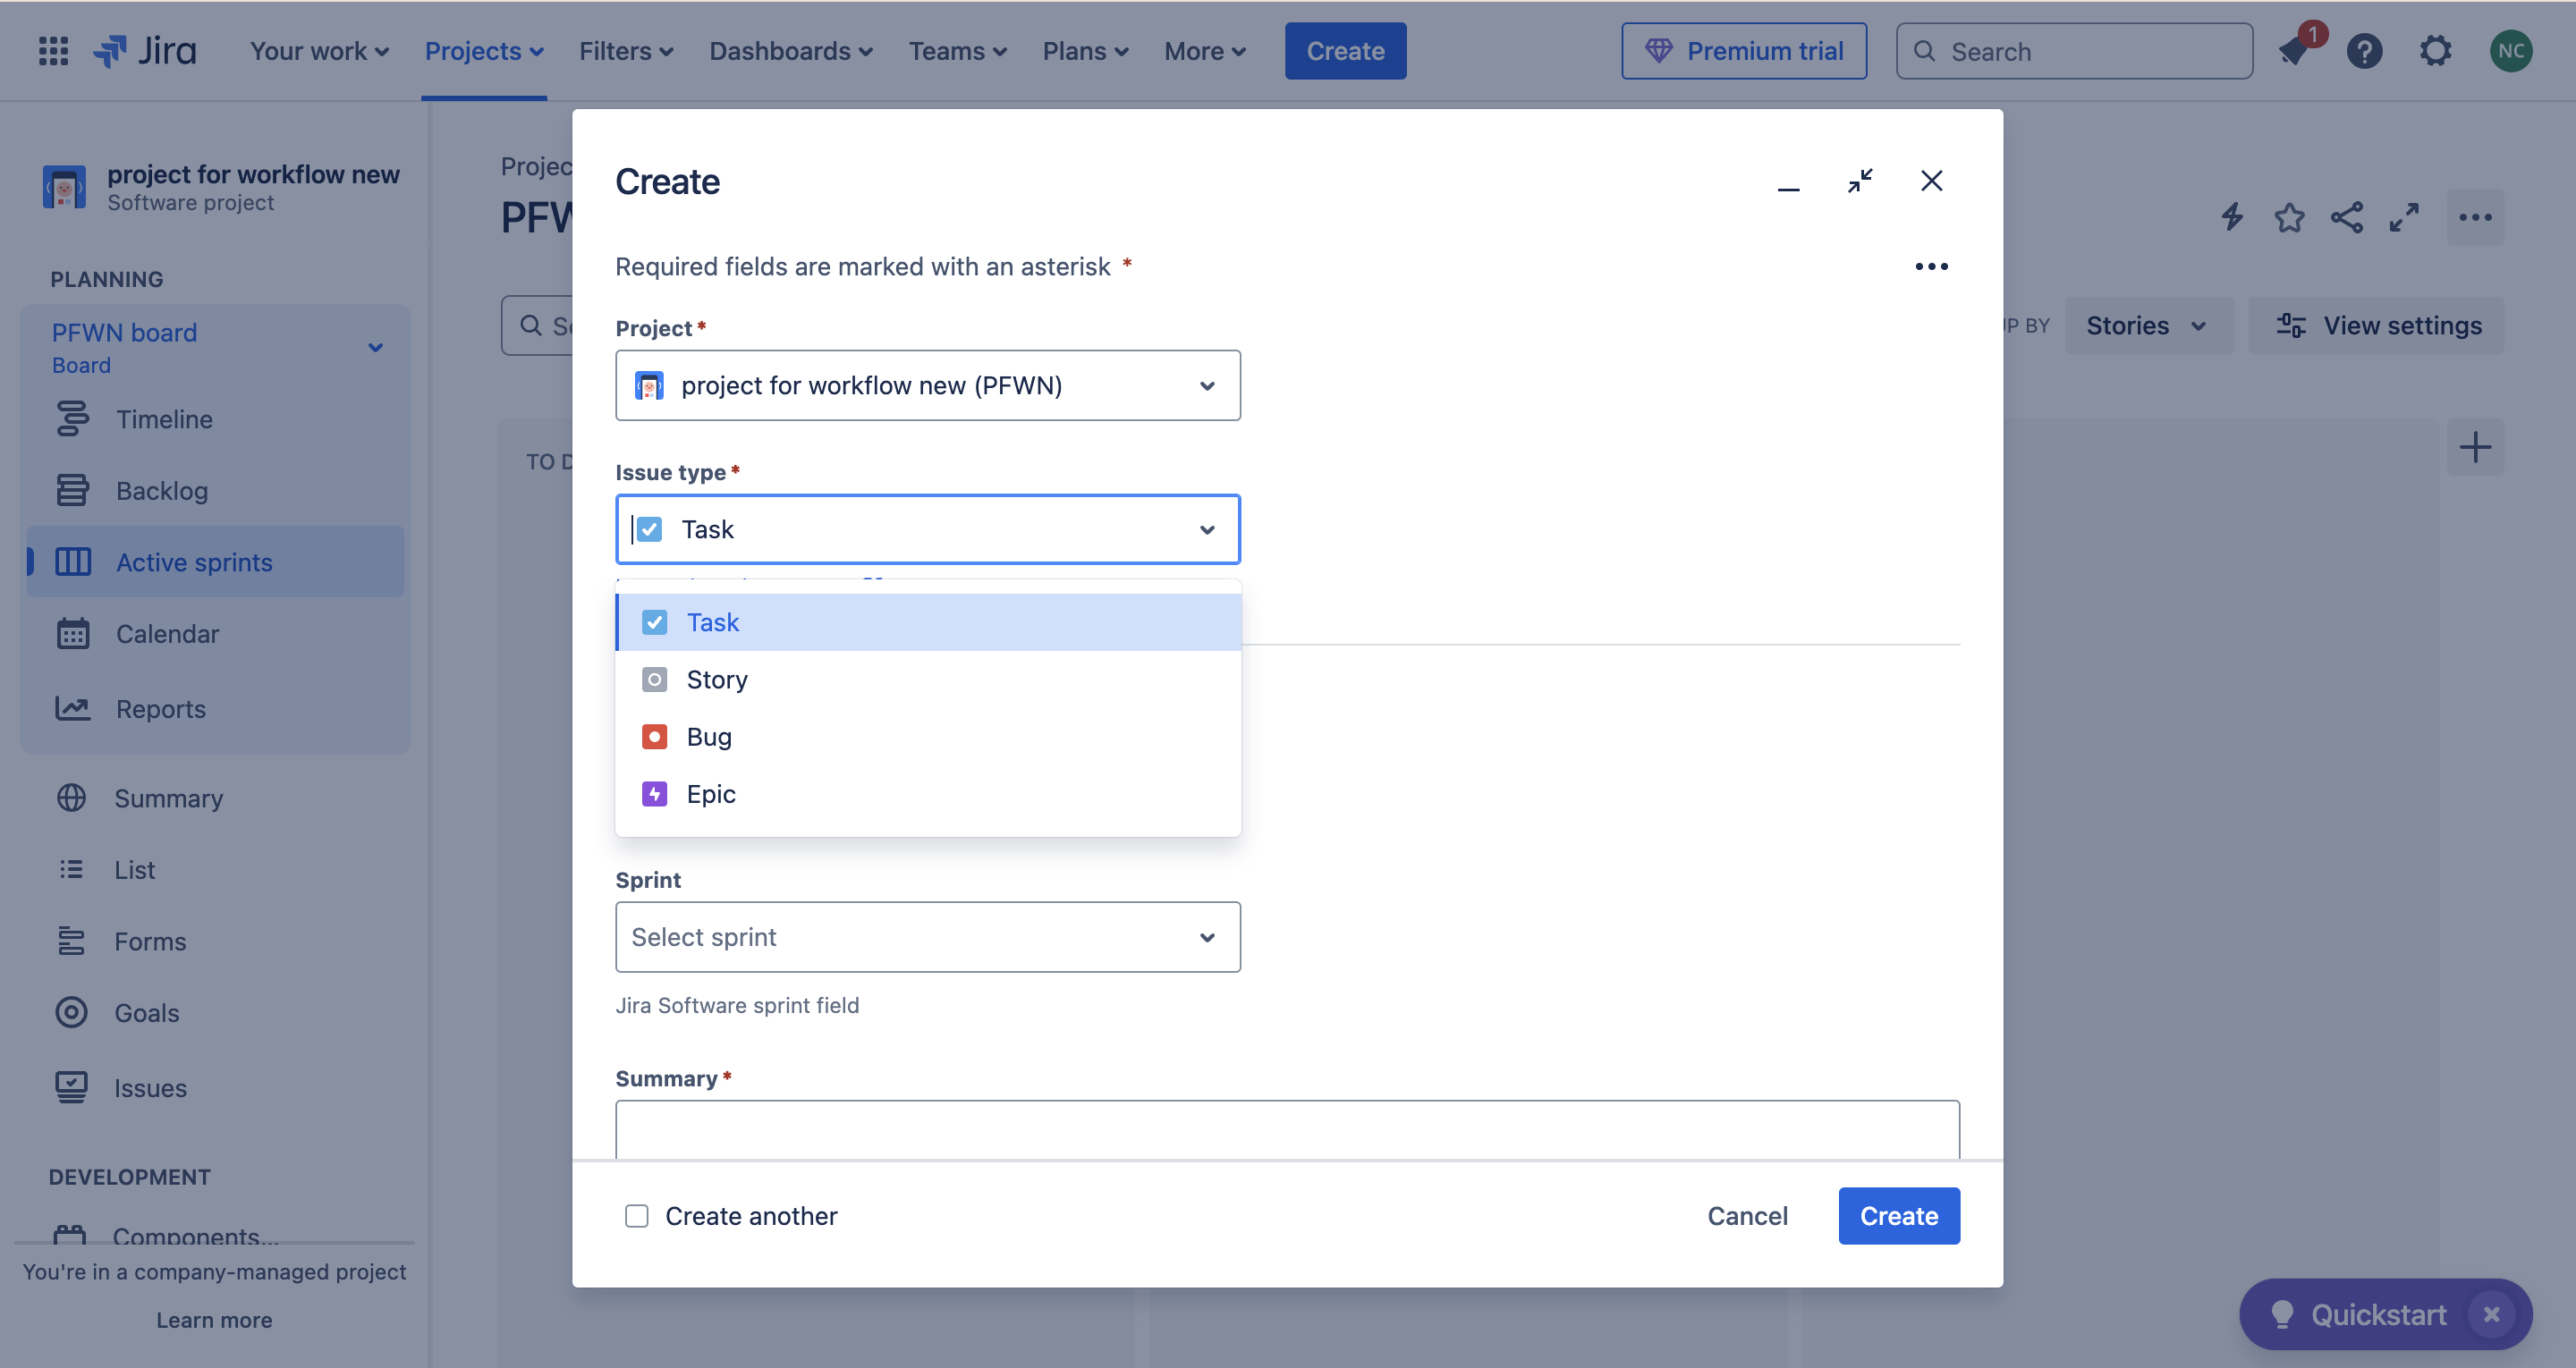Open the share icon on the board toolbar

2346,216
